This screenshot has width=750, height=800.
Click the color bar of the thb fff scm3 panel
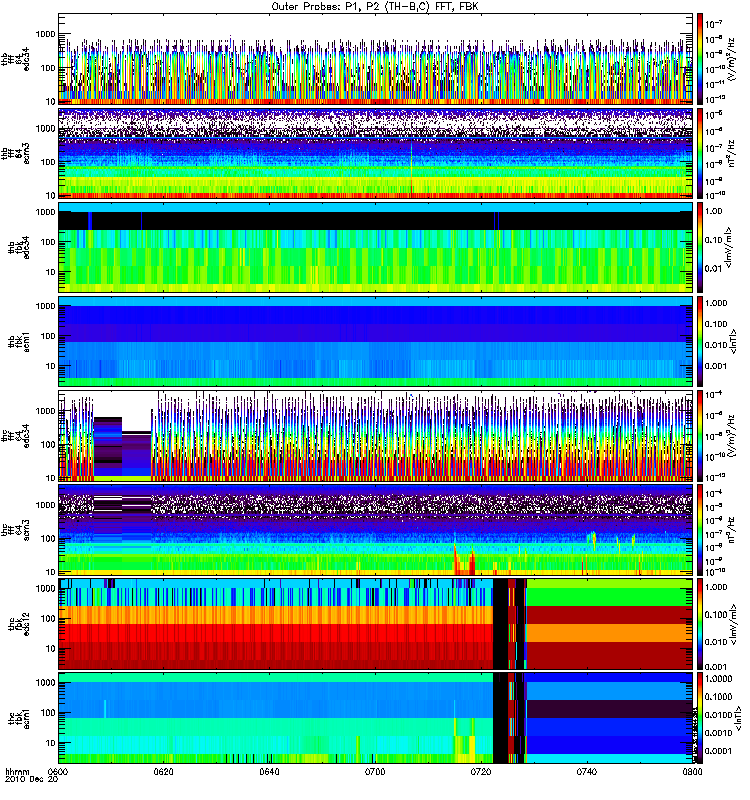[699, 153]
